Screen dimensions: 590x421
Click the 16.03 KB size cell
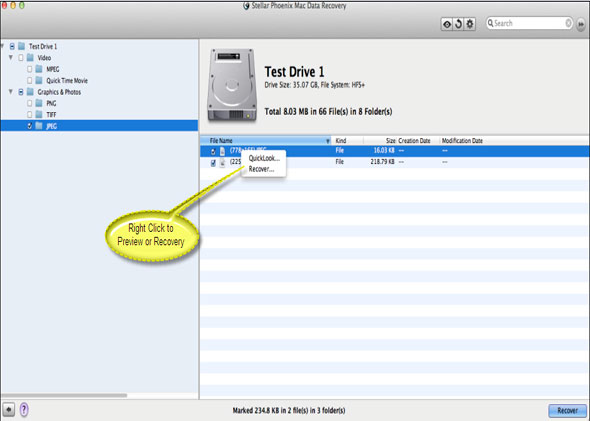pyautogui.click(x=384, y=150)
